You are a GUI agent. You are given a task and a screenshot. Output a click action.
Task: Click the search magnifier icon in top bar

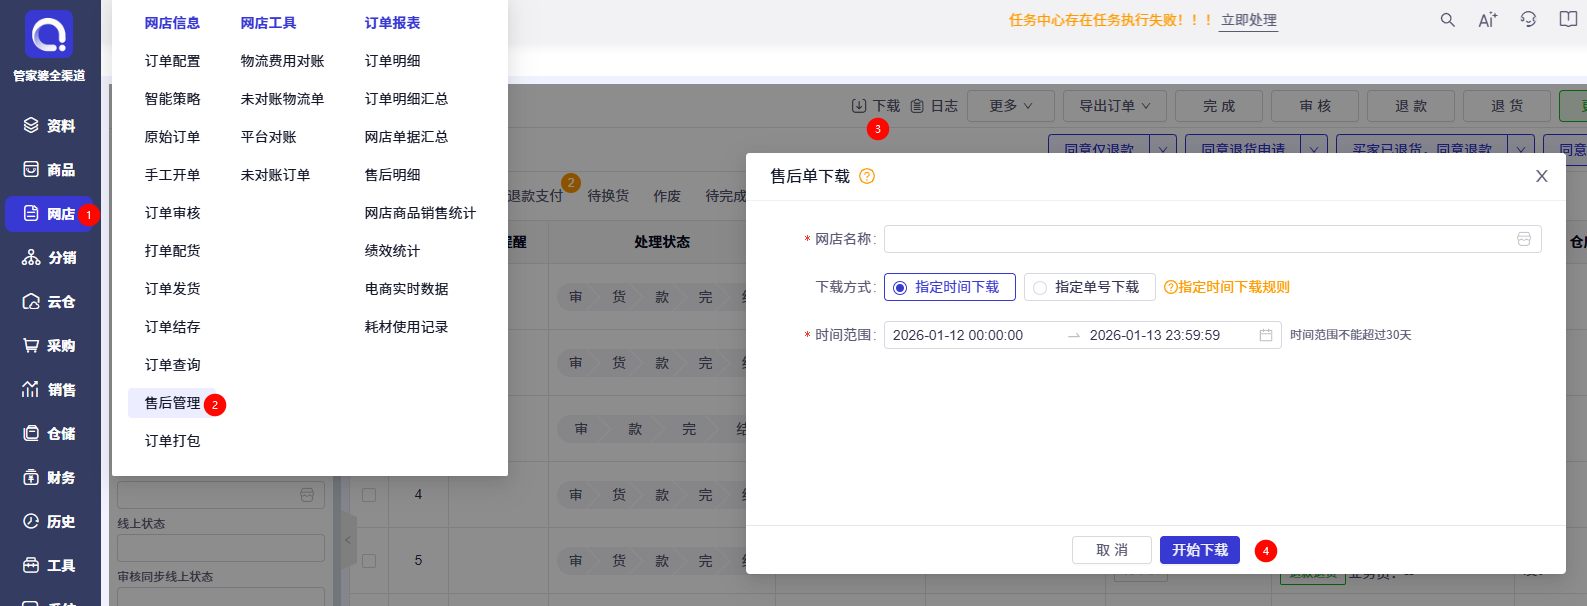tap(1447, 20)
